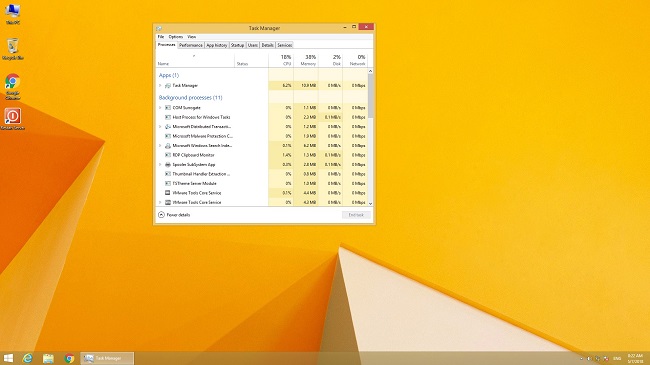Click the Microsoft Windows Search Indexer icon
The height and width of the screenshot is (365, 650).
(x=167, y=146)
